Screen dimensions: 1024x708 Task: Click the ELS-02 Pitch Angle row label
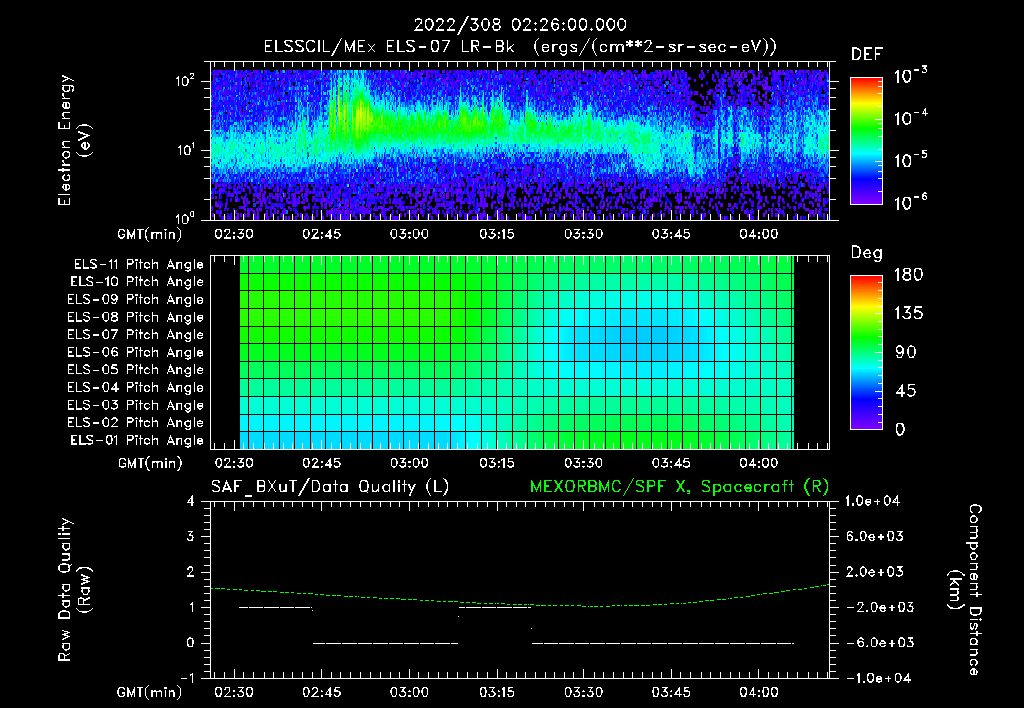coord(136,423)
